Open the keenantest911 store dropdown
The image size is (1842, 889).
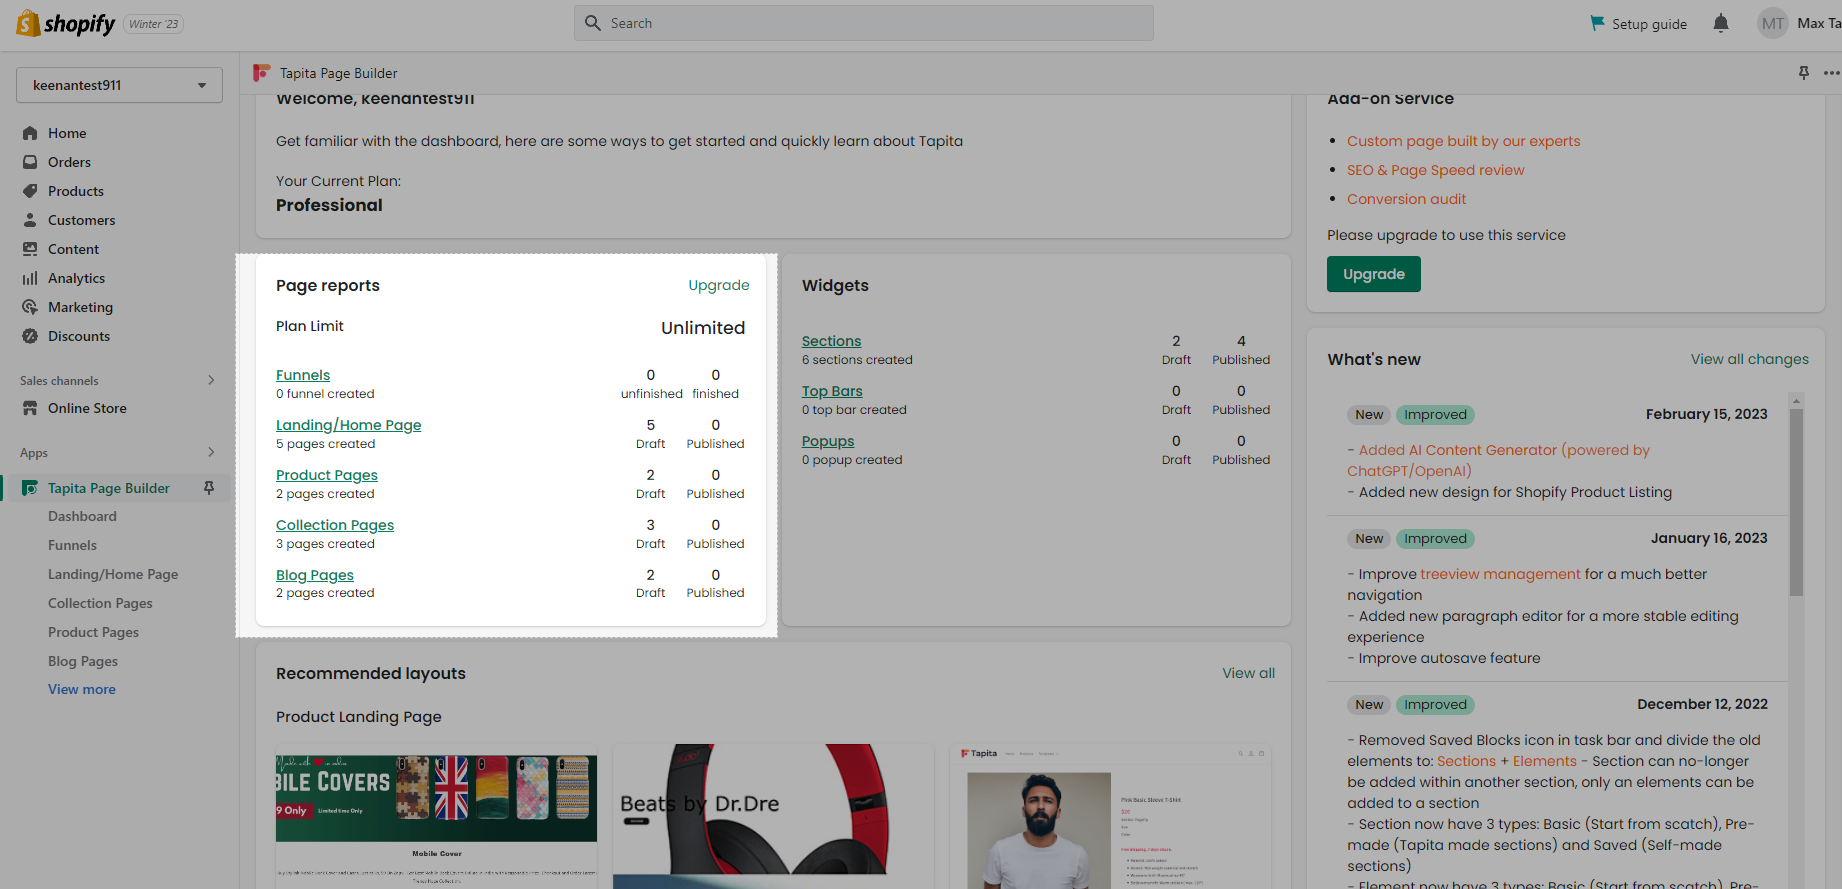(119, 85)
